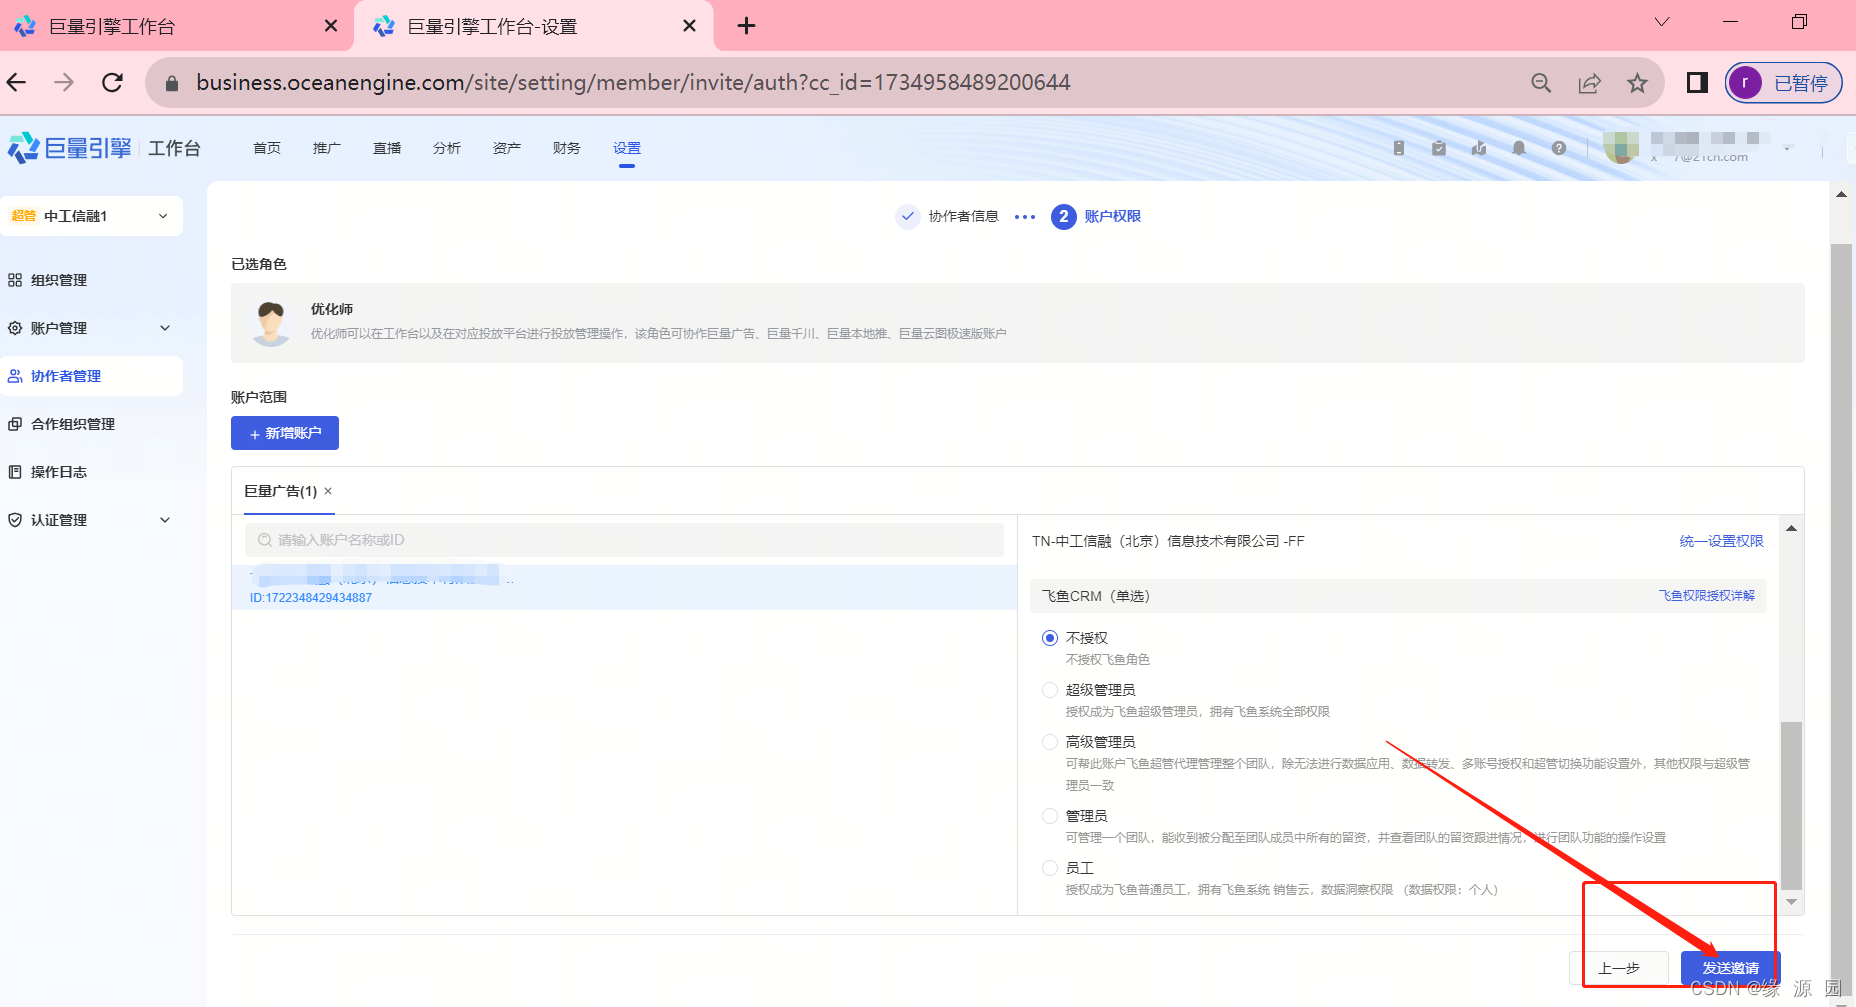The image size is (1856, 1007).
Task: Expand the 账户管理 chevron
Action: [165, 328]
